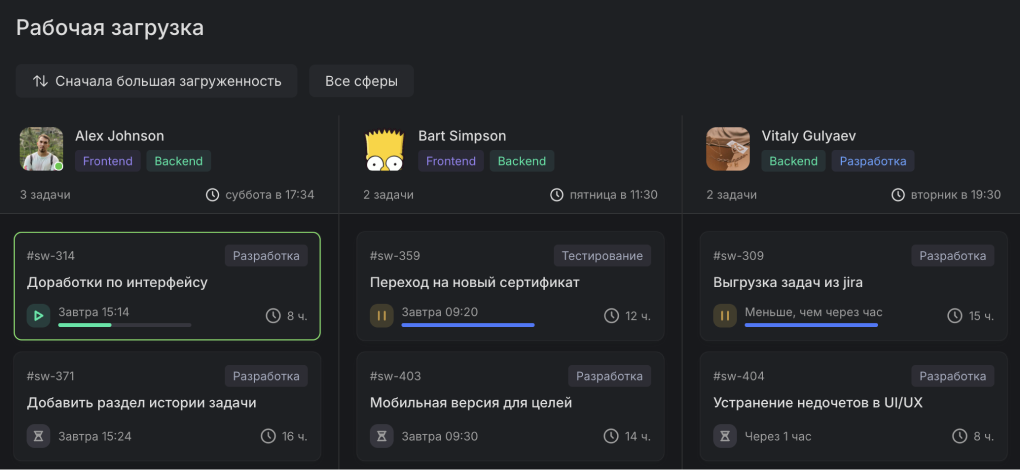Click the green progress bar on task sw-314

85,325
